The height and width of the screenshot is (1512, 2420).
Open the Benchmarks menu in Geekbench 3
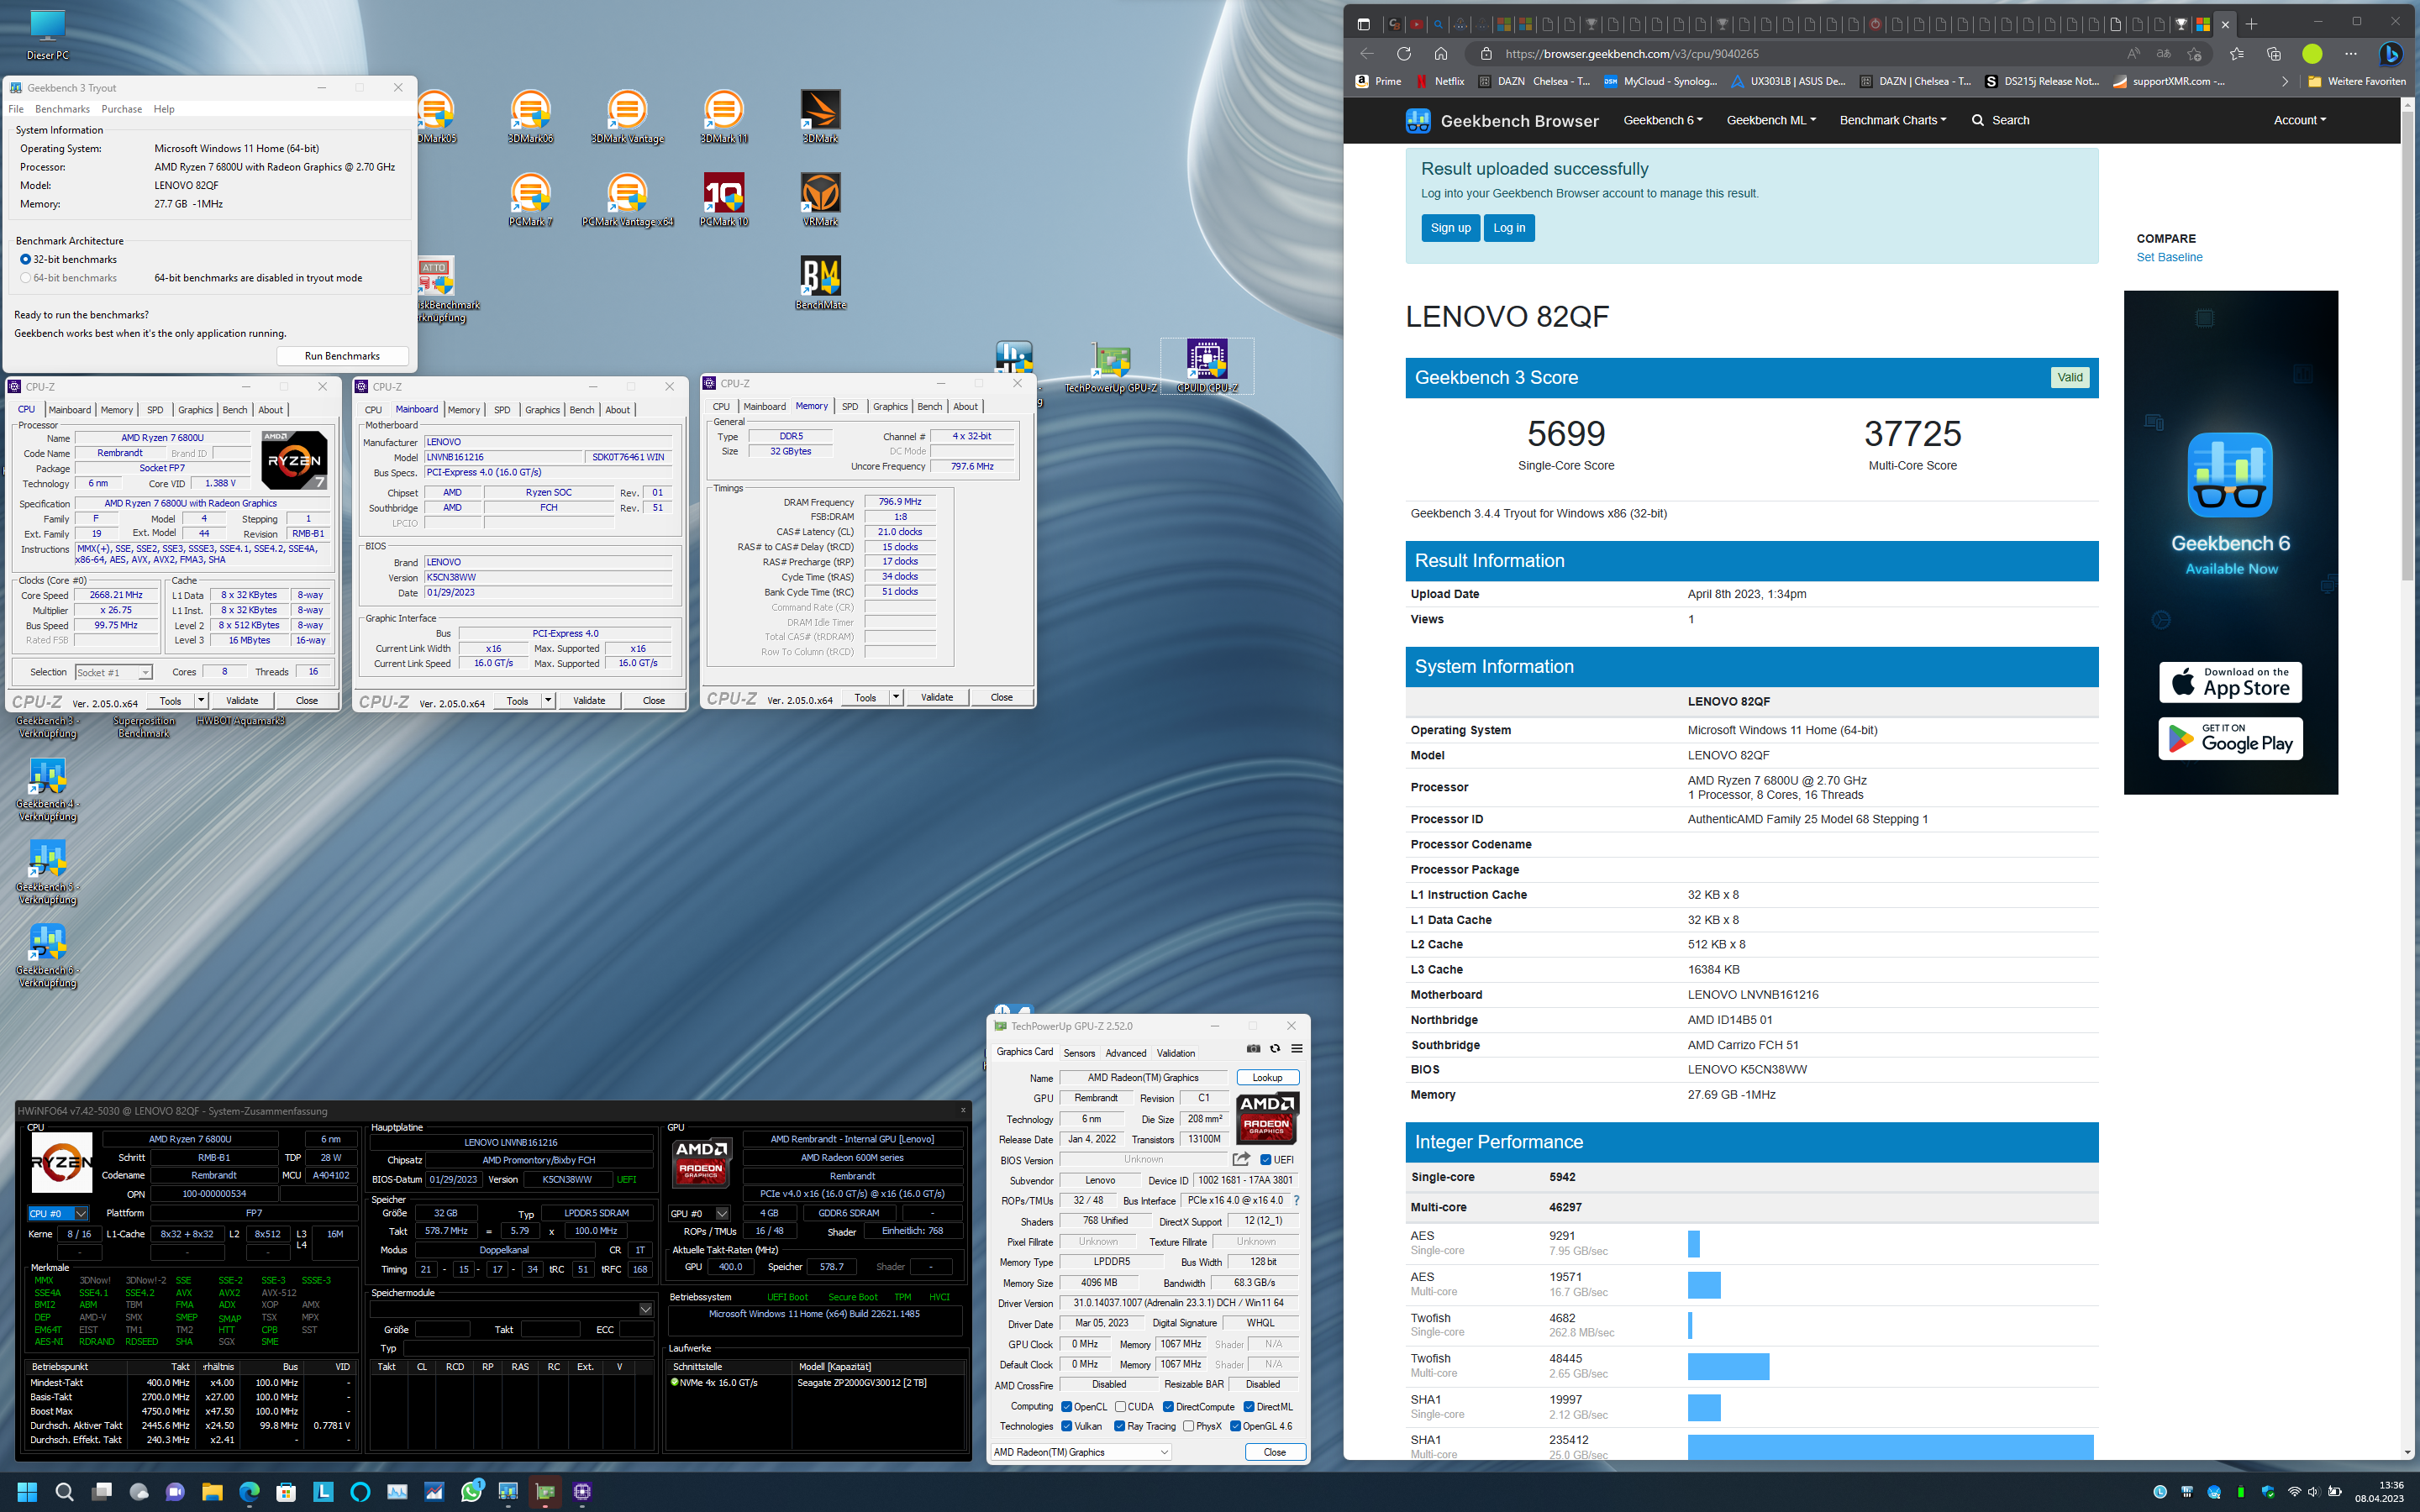coord(62,109)
